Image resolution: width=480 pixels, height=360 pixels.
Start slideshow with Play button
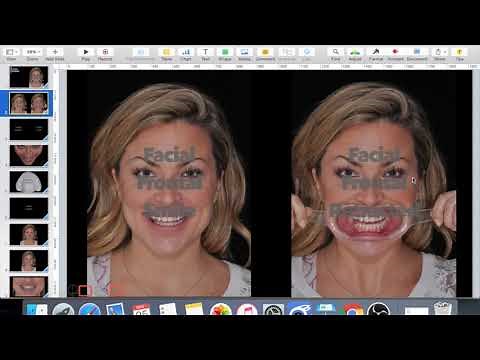86,52
